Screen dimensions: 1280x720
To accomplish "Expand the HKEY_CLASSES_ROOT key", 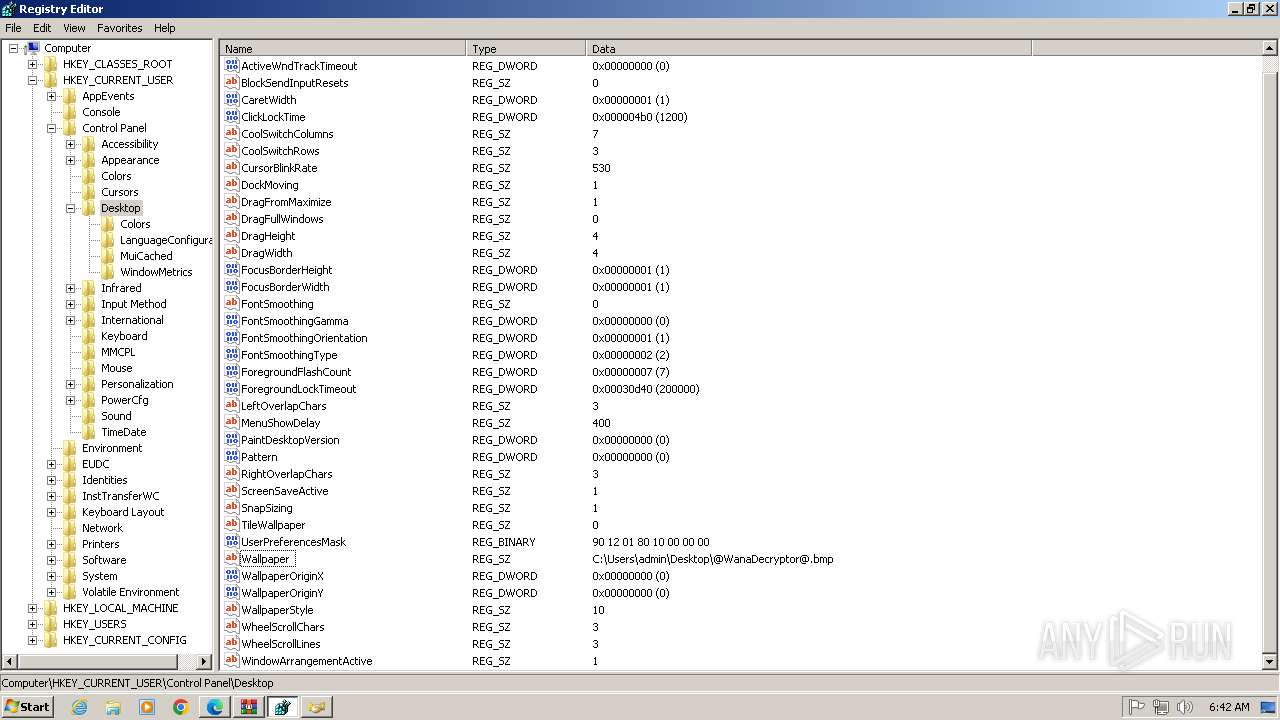I will pos(32,64).
